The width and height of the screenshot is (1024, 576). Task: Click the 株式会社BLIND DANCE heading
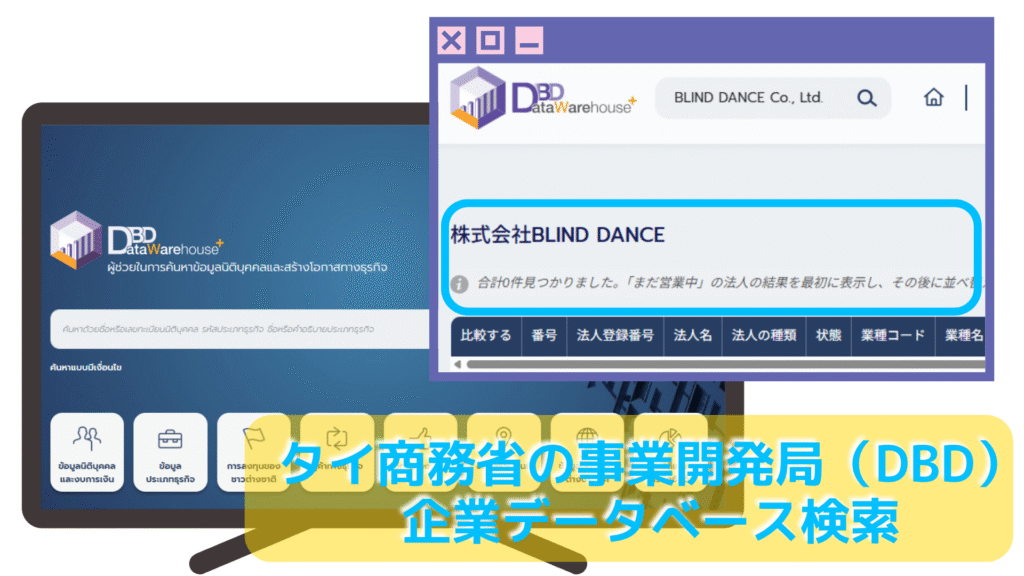pos(557,235)
